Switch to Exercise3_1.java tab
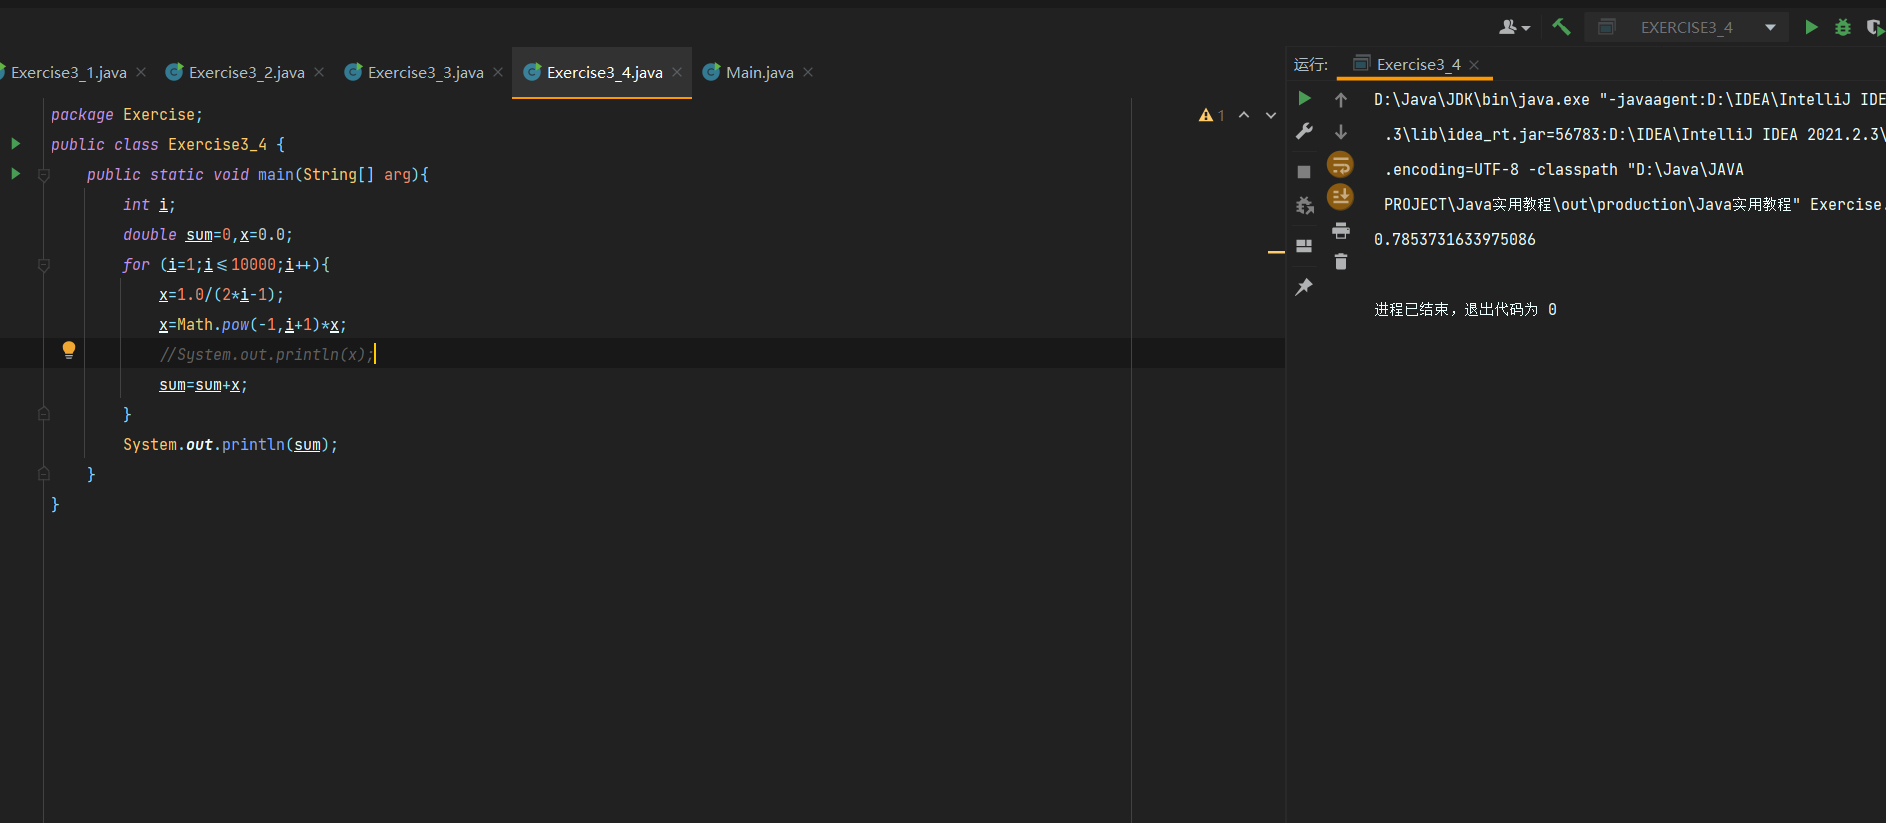1886x823 pixels. pyautogui.click(x=68, y=72)
